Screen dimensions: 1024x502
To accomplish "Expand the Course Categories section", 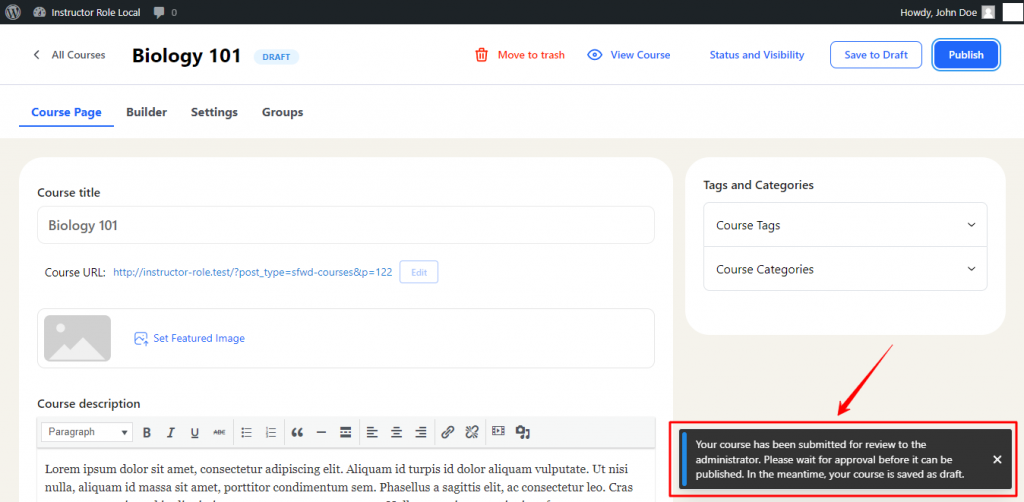I will tap(845, 269).
